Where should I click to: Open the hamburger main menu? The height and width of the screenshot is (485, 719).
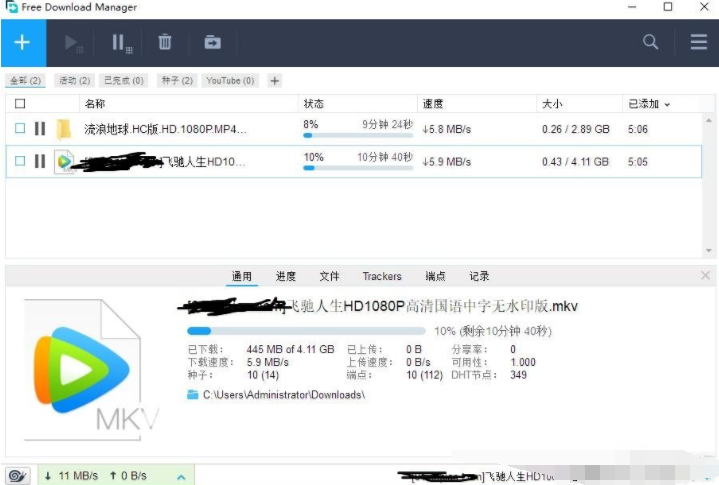(699, 42)
